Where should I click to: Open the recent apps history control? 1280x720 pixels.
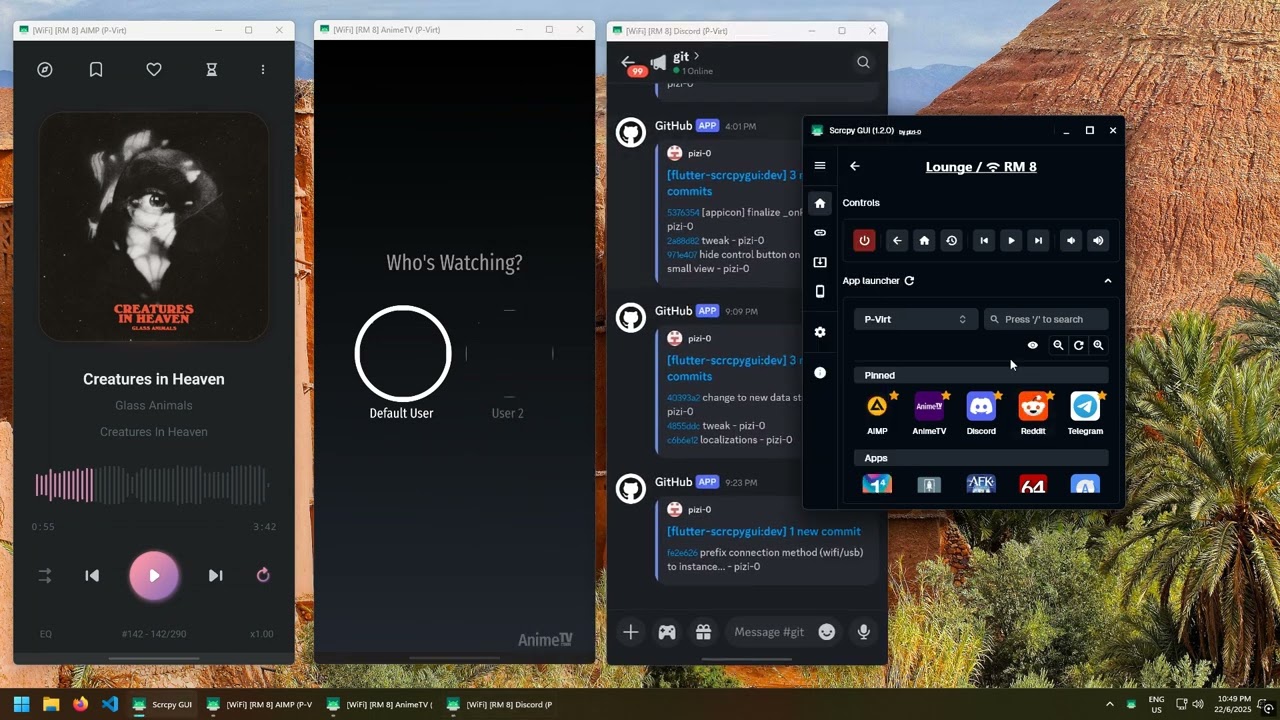point(951,240)
